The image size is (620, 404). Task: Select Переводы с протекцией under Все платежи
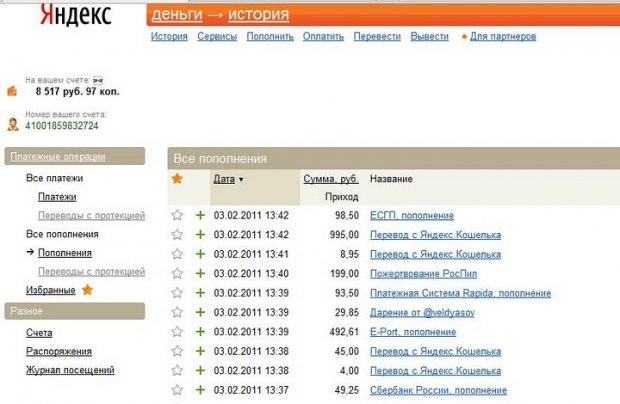coord(91,215)
